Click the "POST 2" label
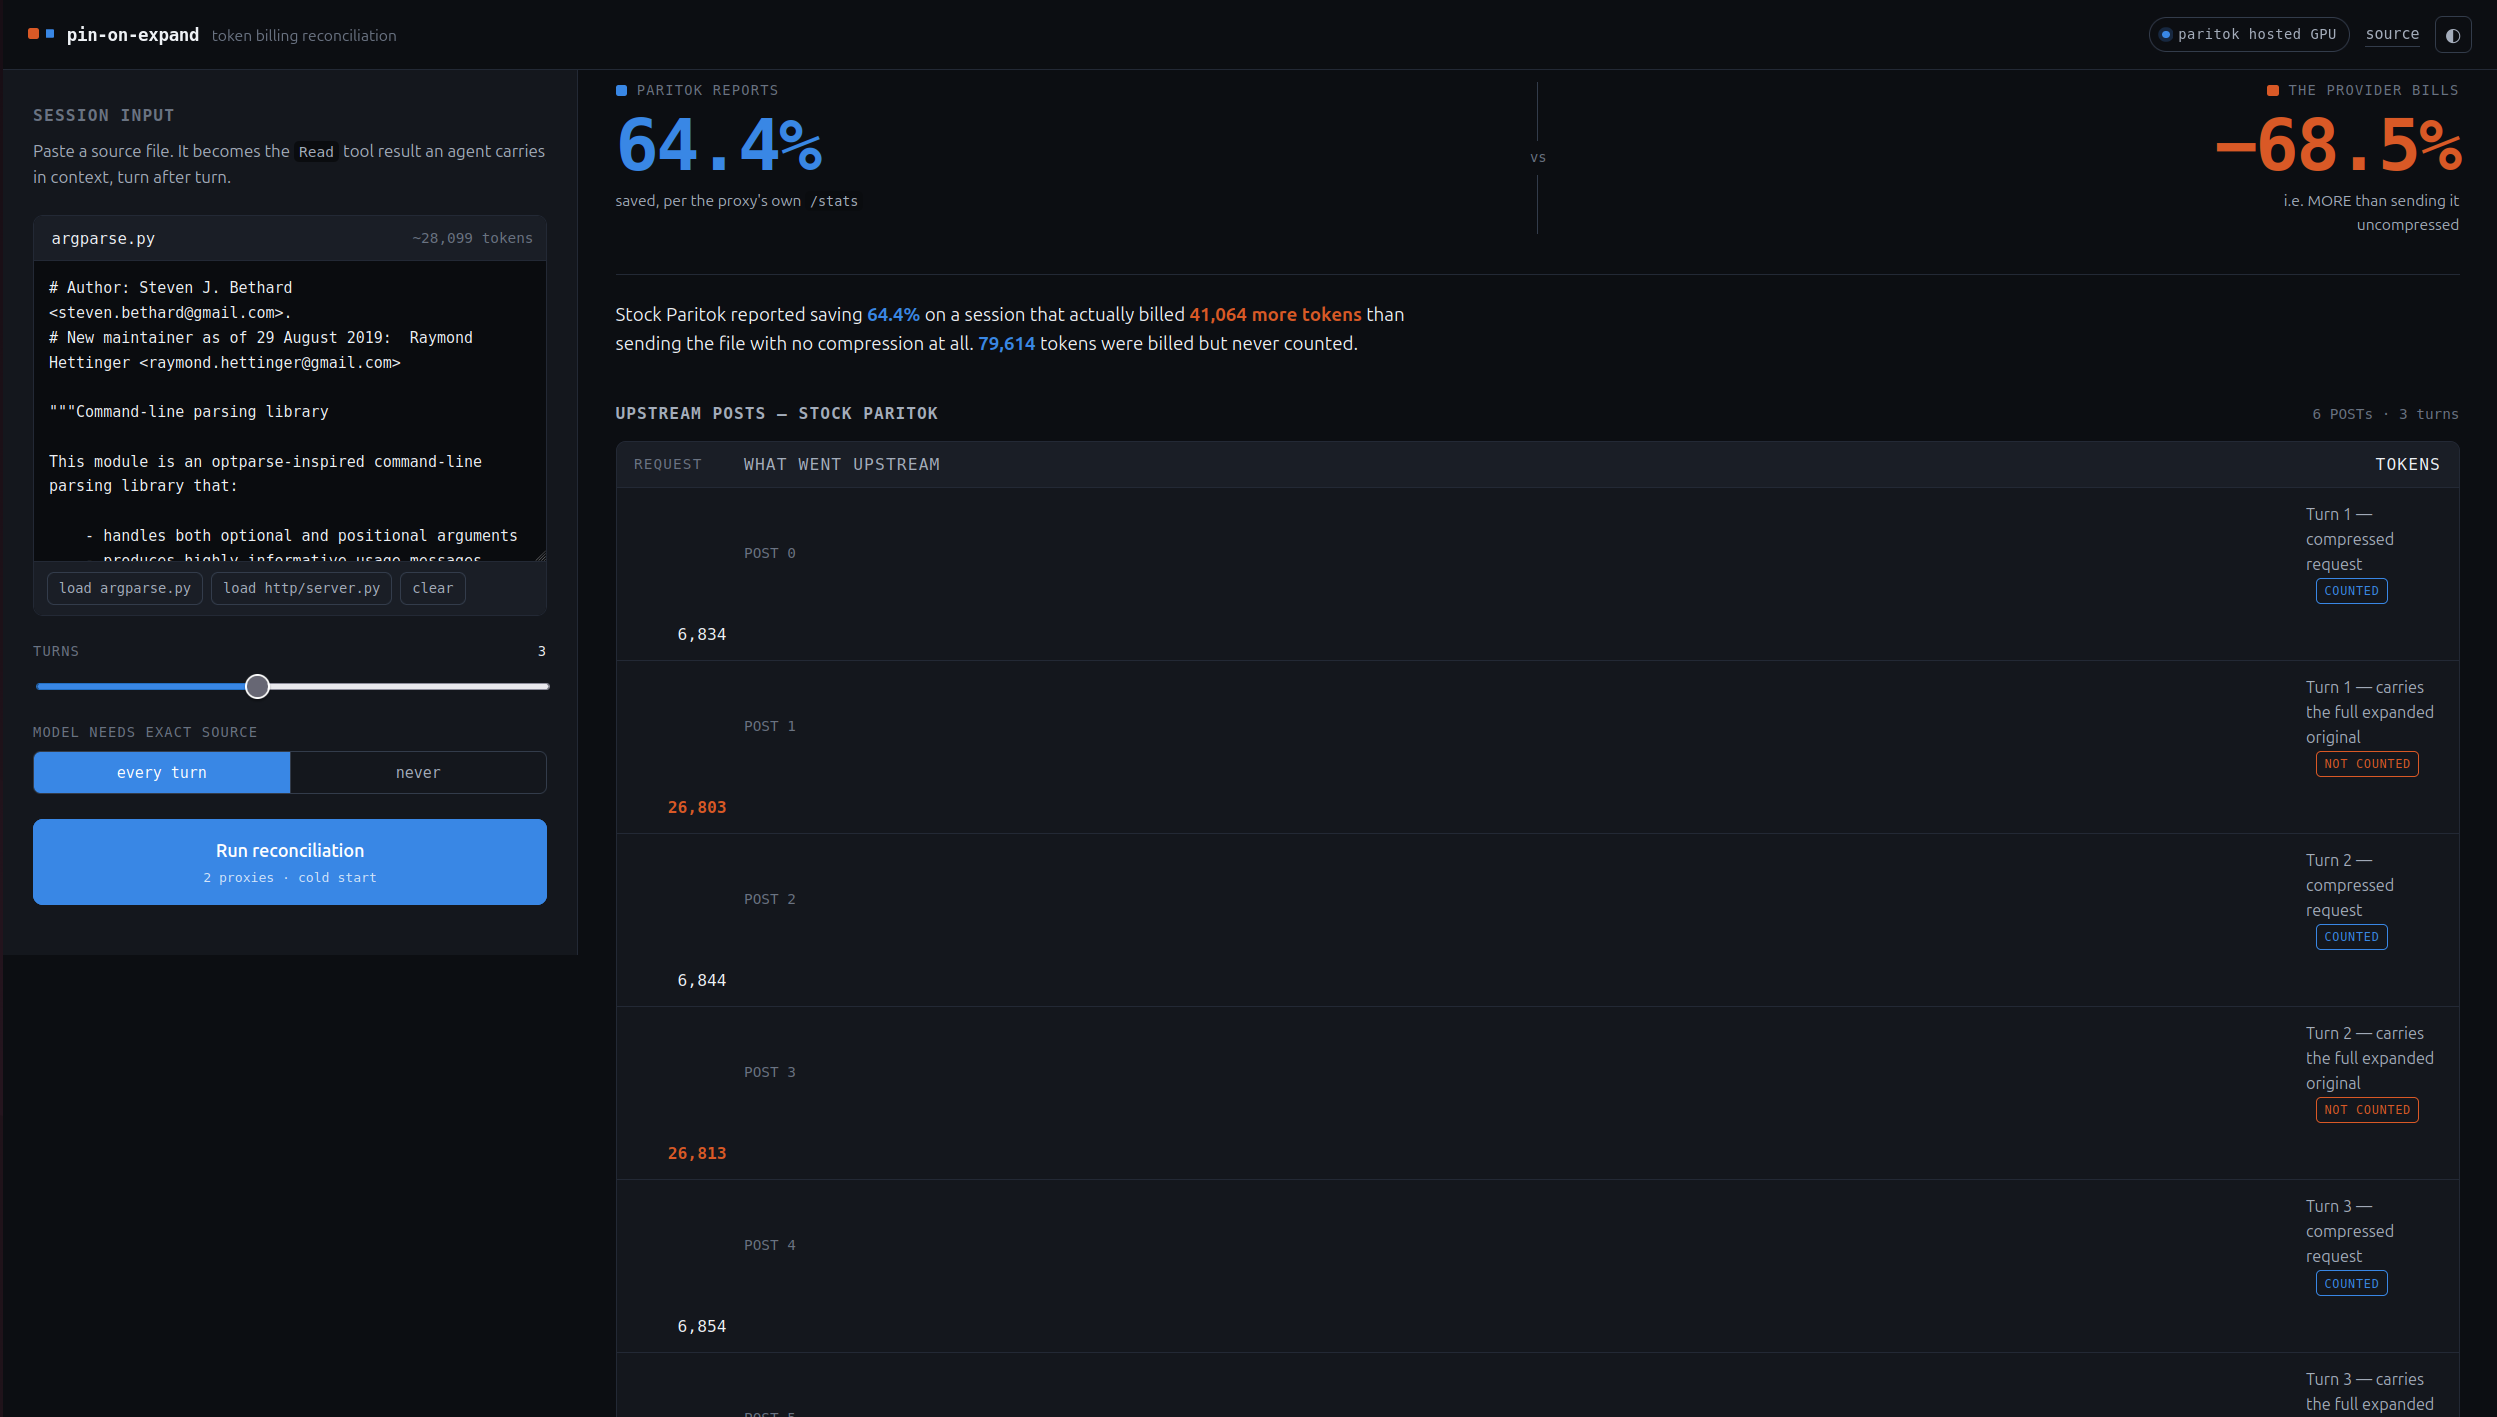The height and width of the screenshot is (1417, 2497). tap(770, 900)
